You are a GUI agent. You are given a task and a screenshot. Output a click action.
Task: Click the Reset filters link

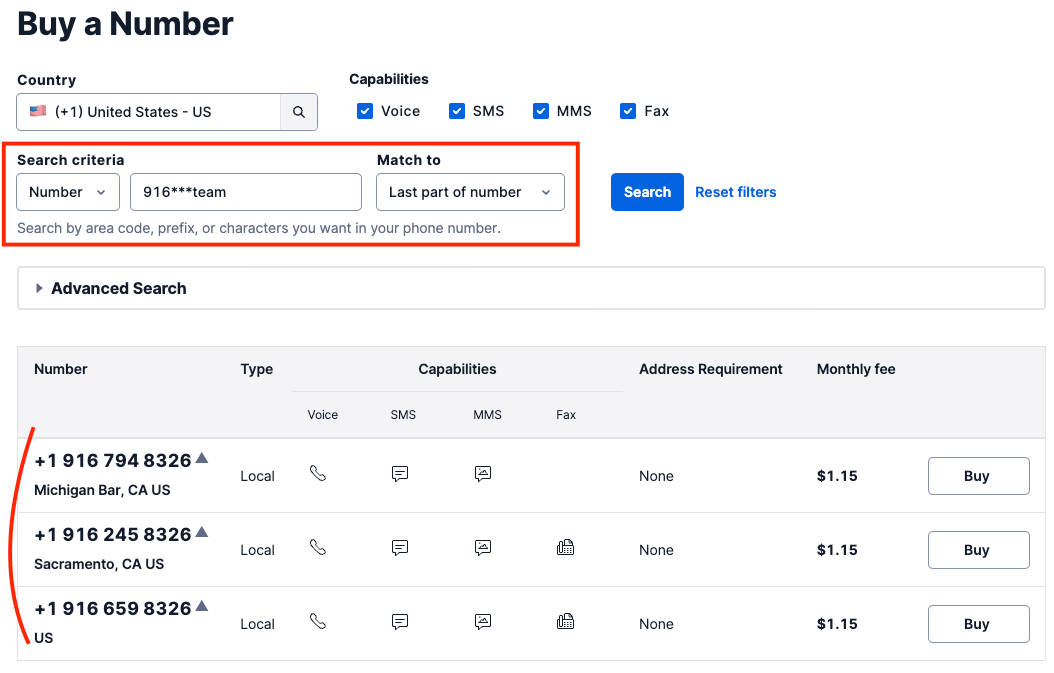[x=736, y=192]
